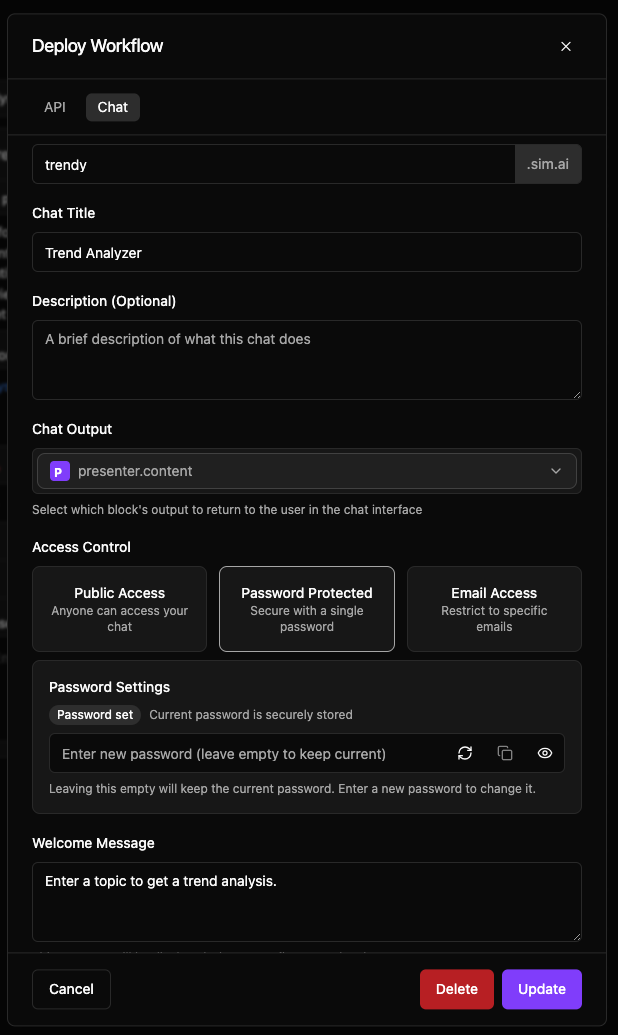This screenshot has height=1035, width=618.
Task: Choose Password Protected access control
Action: pos(307,609)
